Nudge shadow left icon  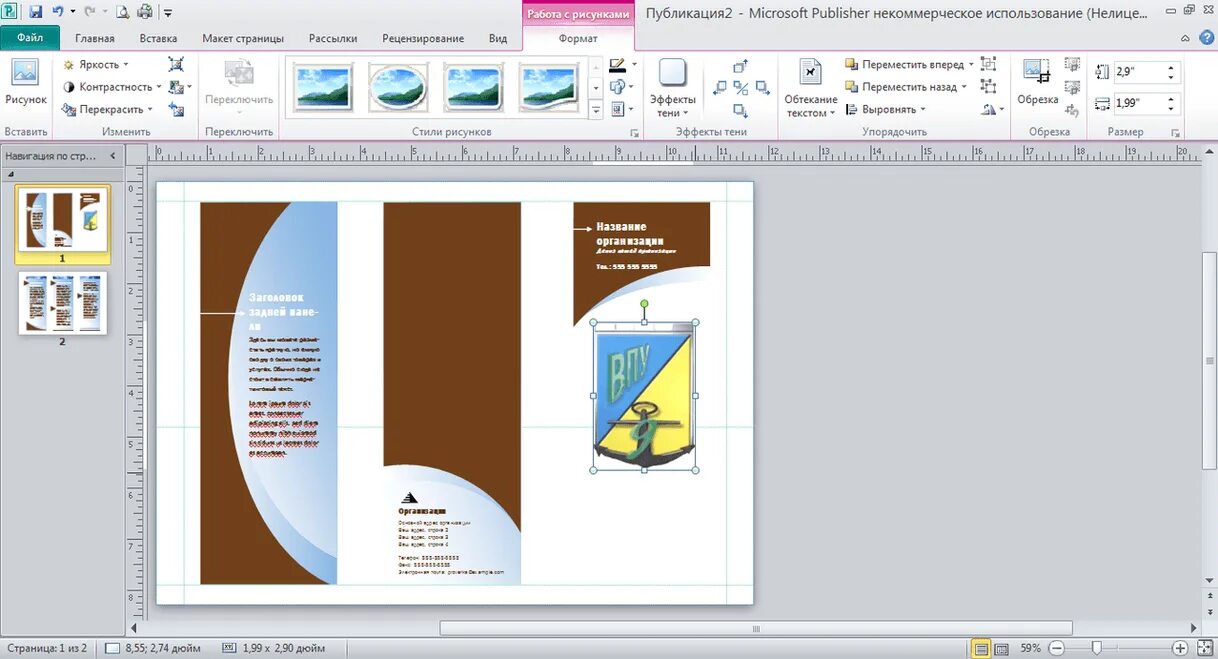point(719,87)
